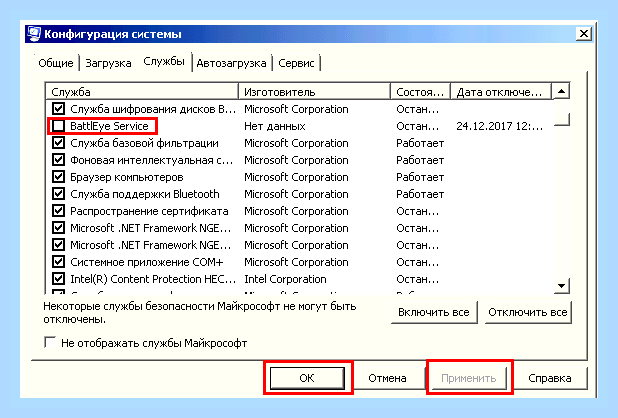Open help with the Справка button
The height and width of the screenshot is (418, 618).
550,378
